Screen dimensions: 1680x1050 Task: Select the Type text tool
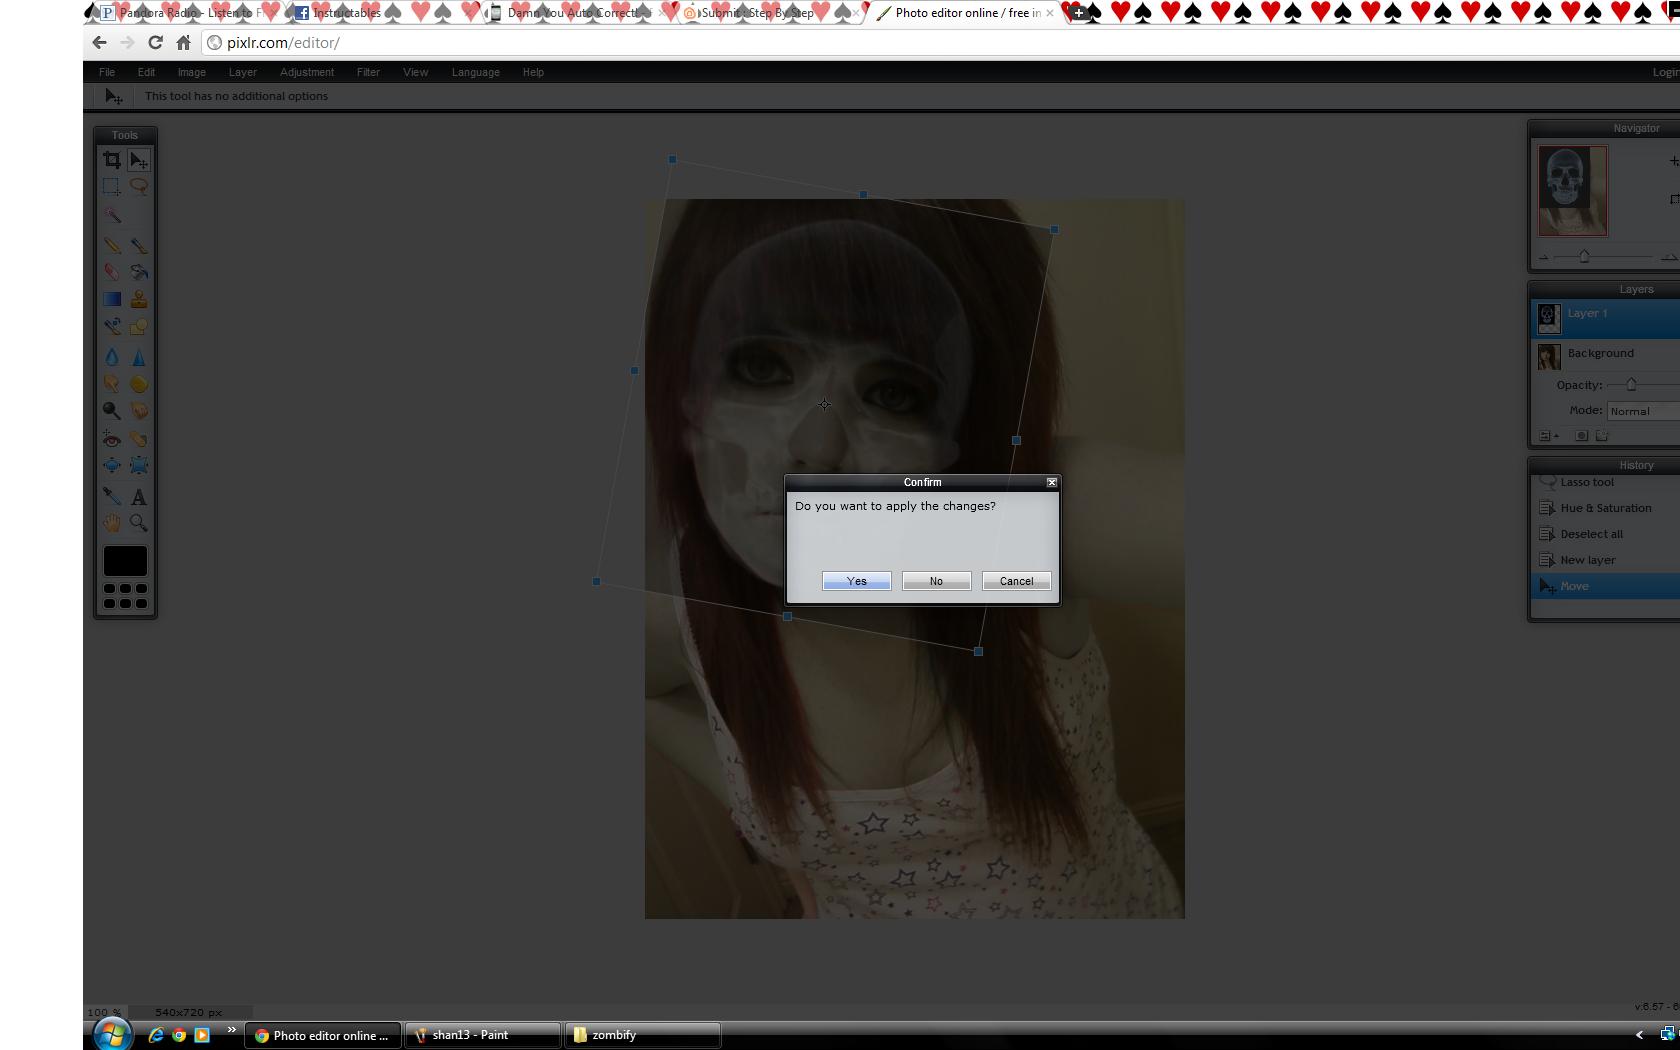click(x=139, y=496)
